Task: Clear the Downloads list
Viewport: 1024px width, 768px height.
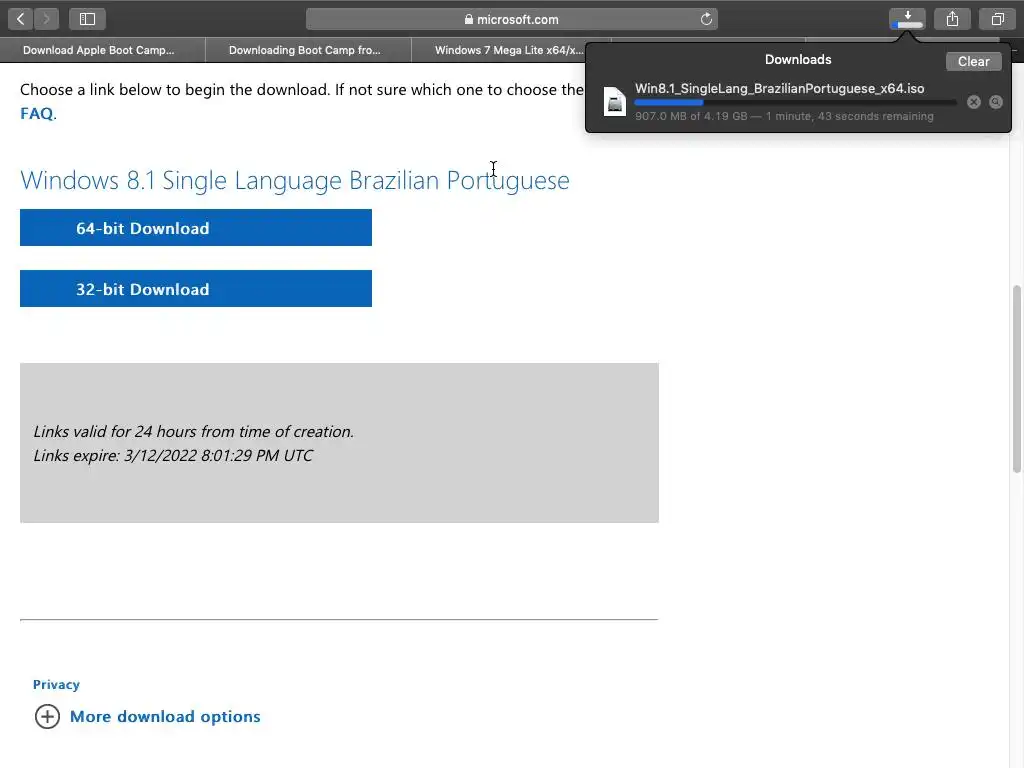Action: 973,61
